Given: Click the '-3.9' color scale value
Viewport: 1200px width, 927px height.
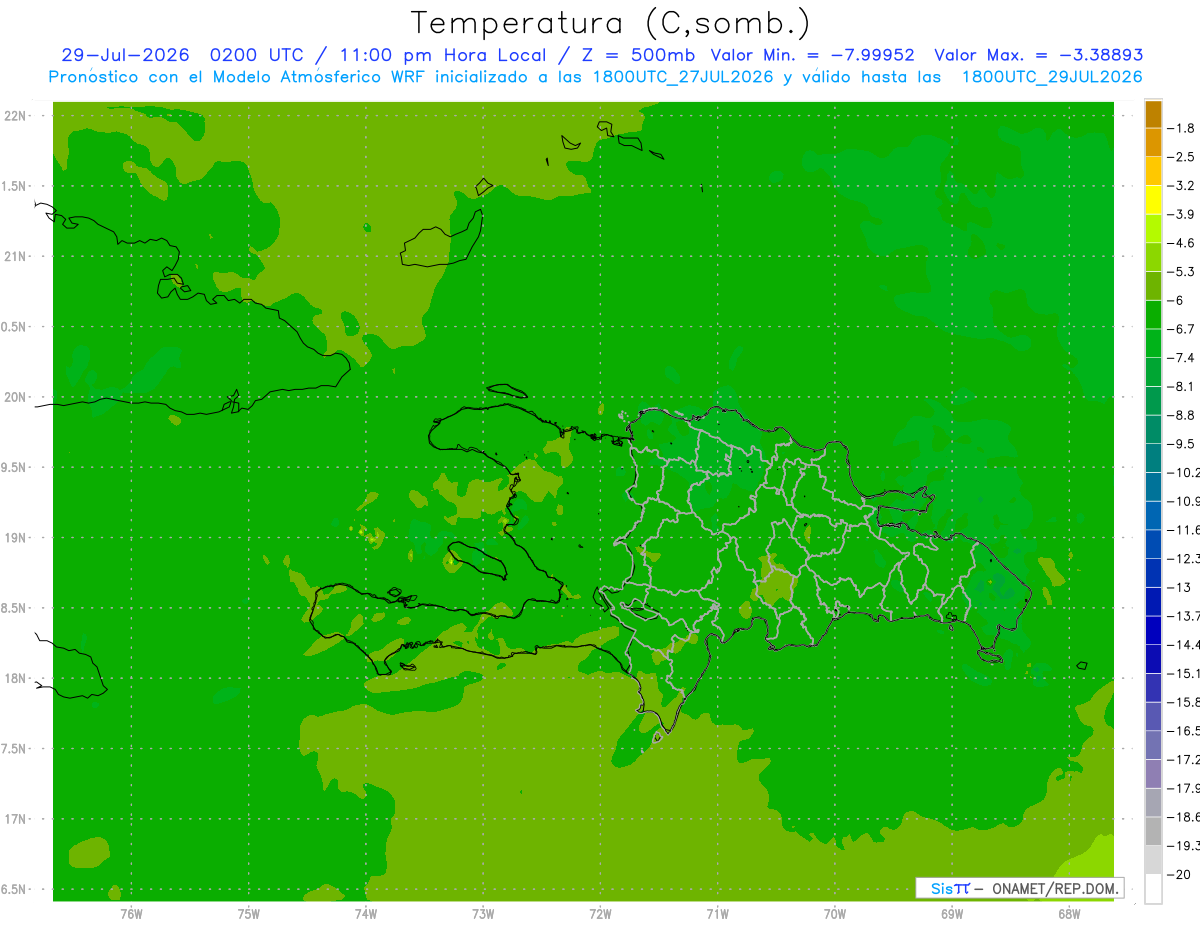Looking at the screenshot, I should [x=1182, y=214].
